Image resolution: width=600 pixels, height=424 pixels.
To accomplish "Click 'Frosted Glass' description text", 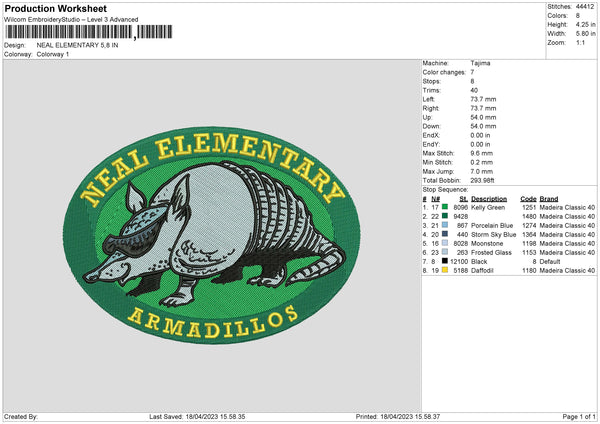I will point(491,253).
